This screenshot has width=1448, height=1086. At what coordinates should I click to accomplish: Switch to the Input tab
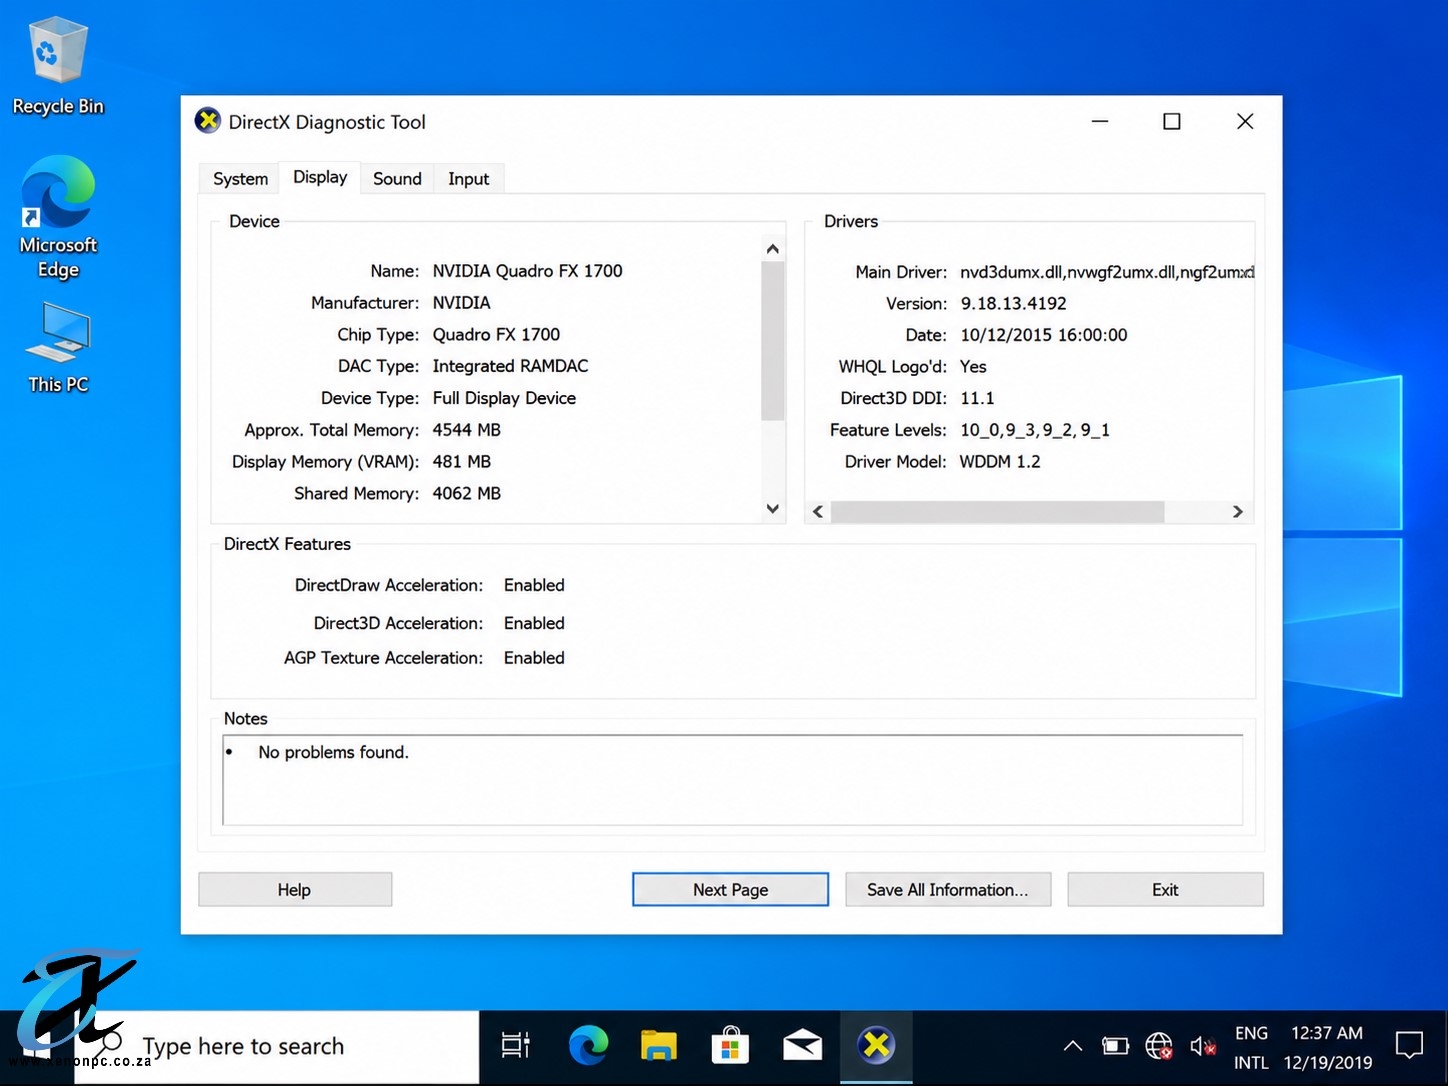[x=468, y=178]
